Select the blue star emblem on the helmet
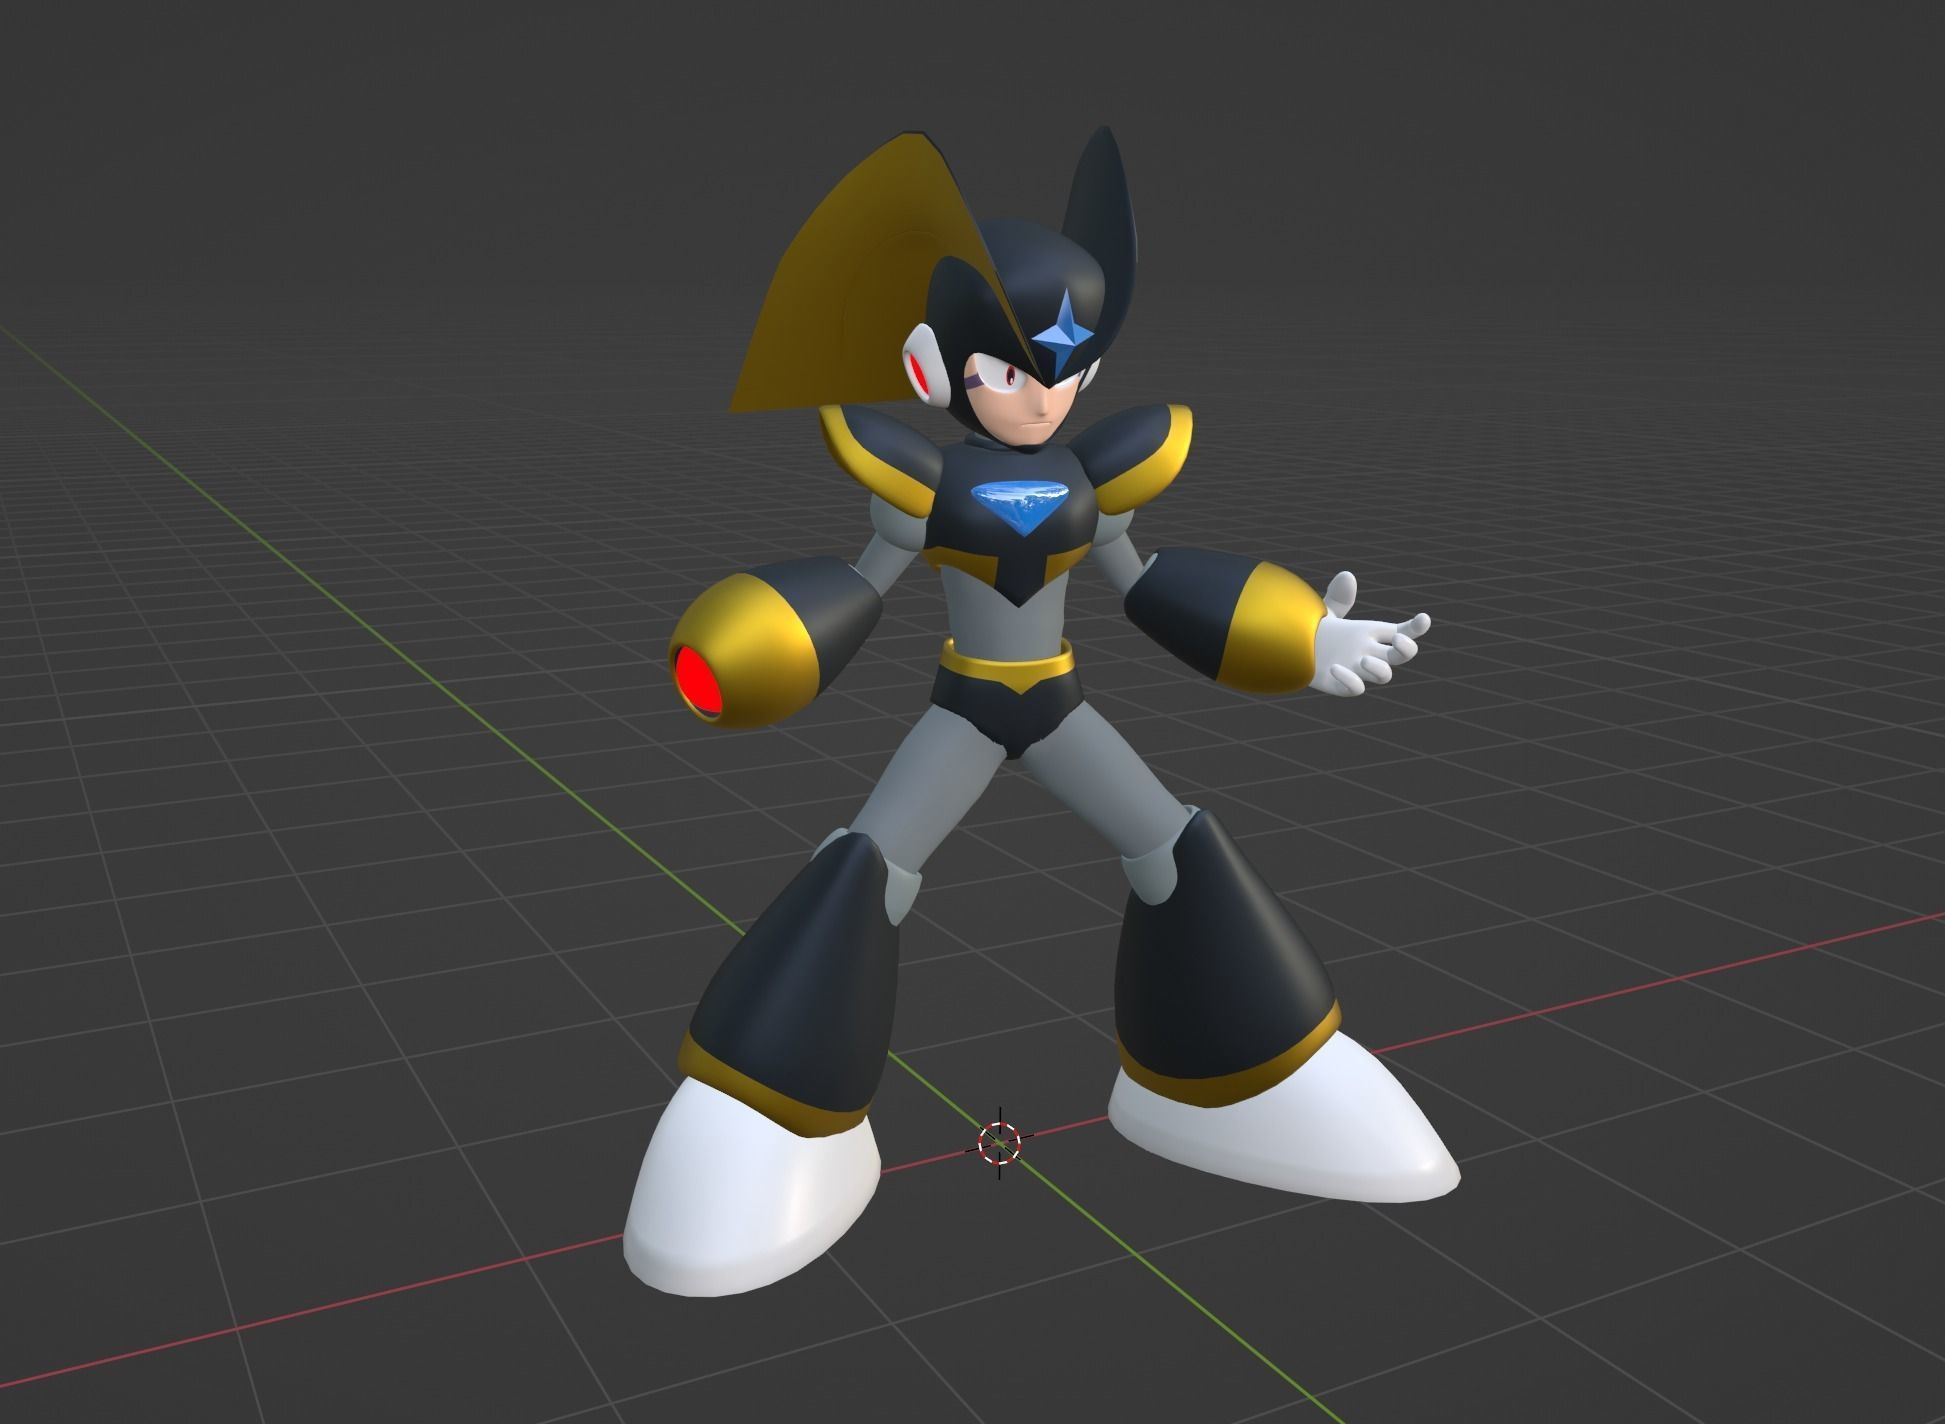The image size is (1945, 1424). click(x=1061, y=333)
